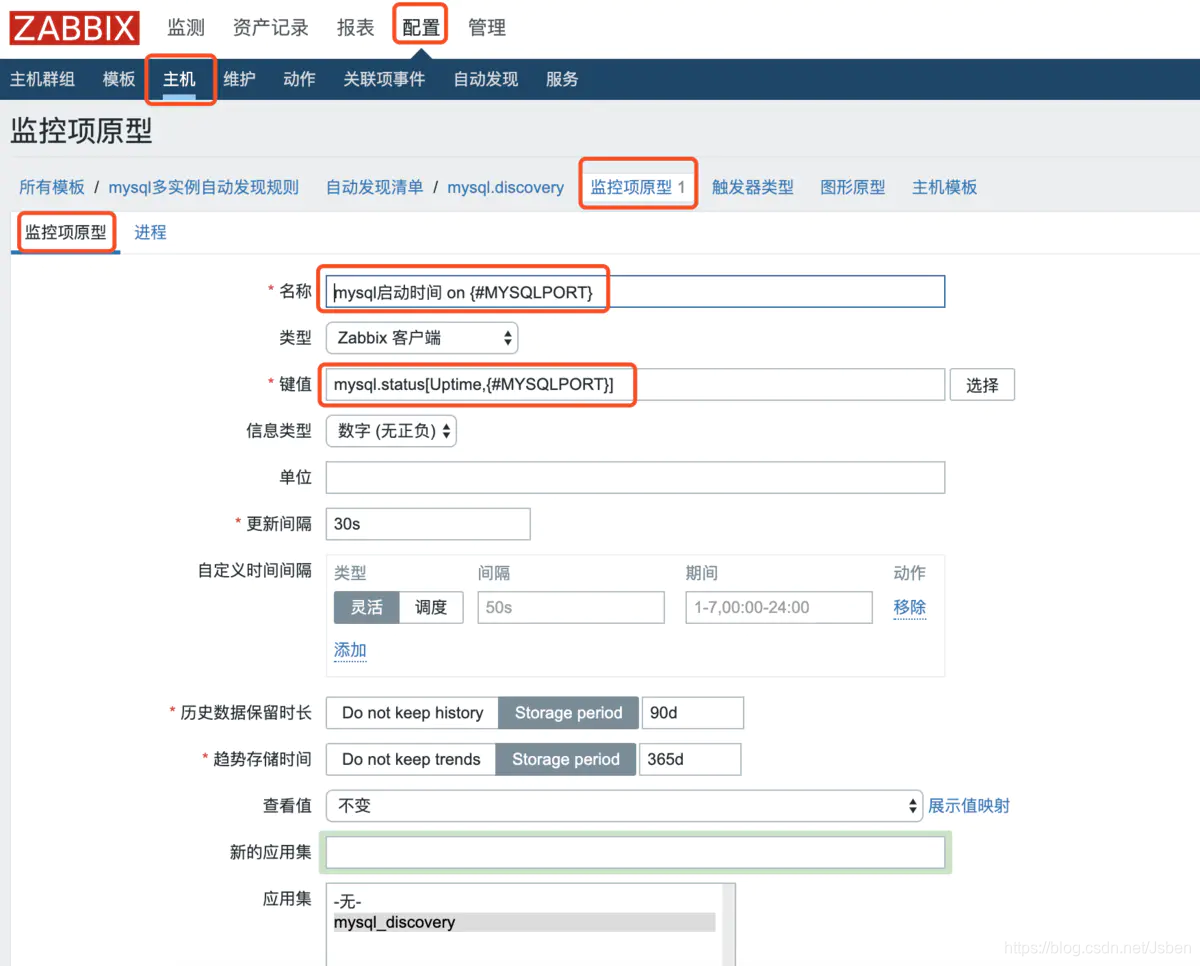Go to 模板 submenu
The height and width of the screenshot is (966, 1200).
tap(119, 79)
